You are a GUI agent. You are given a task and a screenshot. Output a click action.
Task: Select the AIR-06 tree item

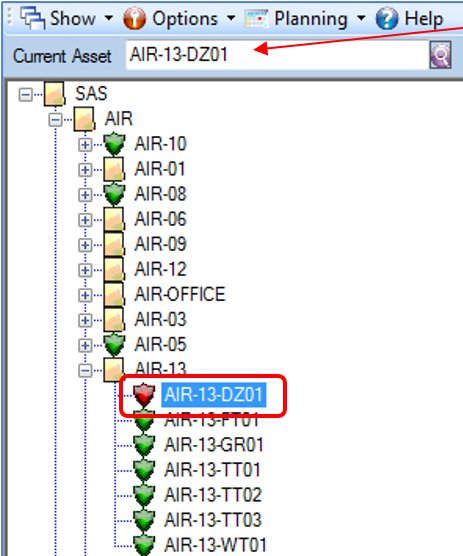coord(160,219)
